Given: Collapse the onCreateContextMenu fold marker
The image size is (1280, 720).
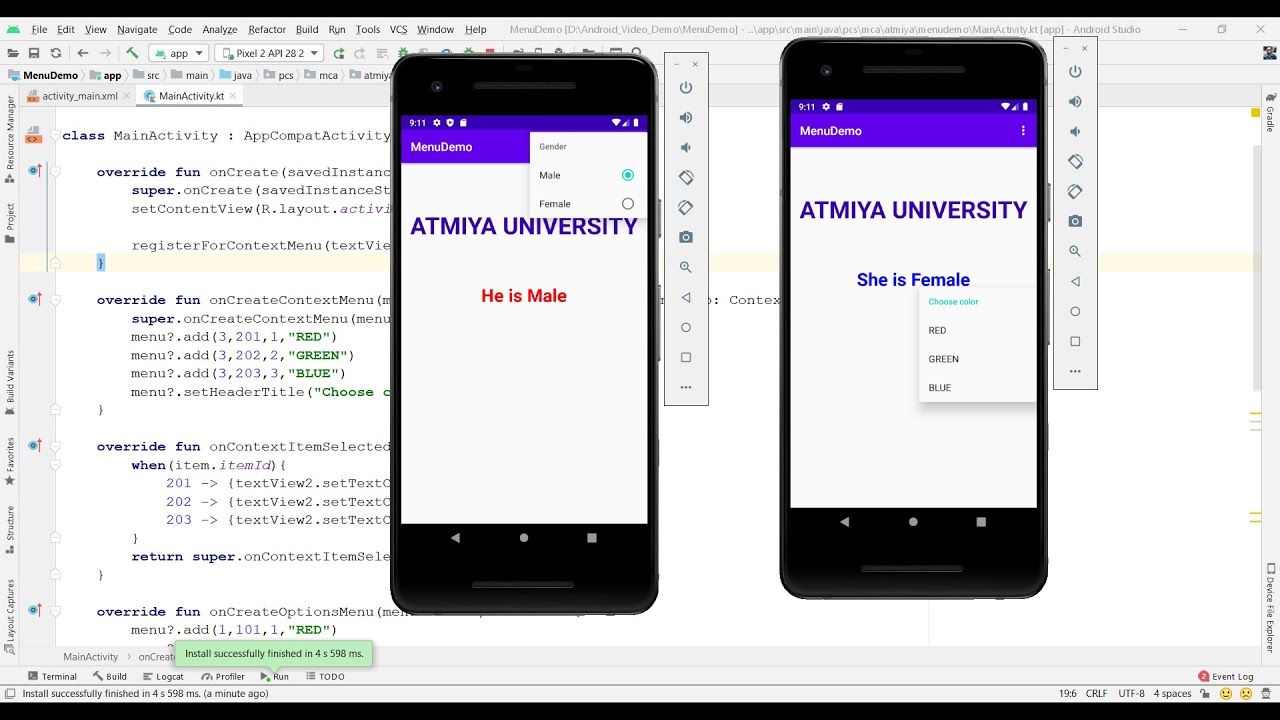Looking at the screenshot, I should tap(56, 300).
